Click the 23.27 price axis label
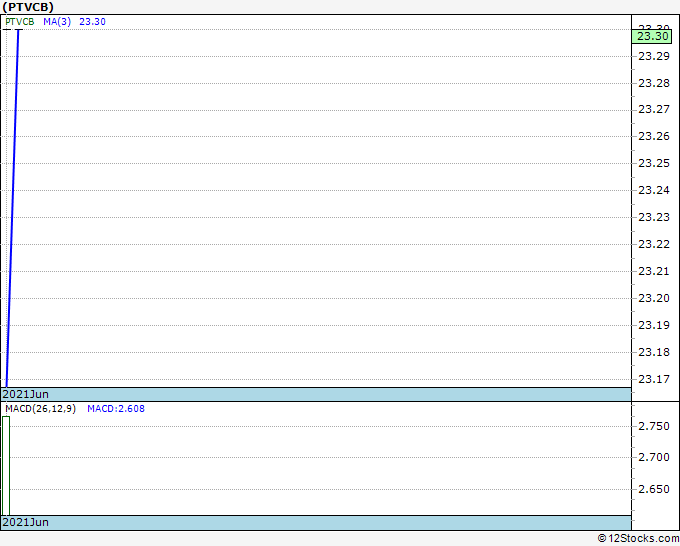 point(654,109)
